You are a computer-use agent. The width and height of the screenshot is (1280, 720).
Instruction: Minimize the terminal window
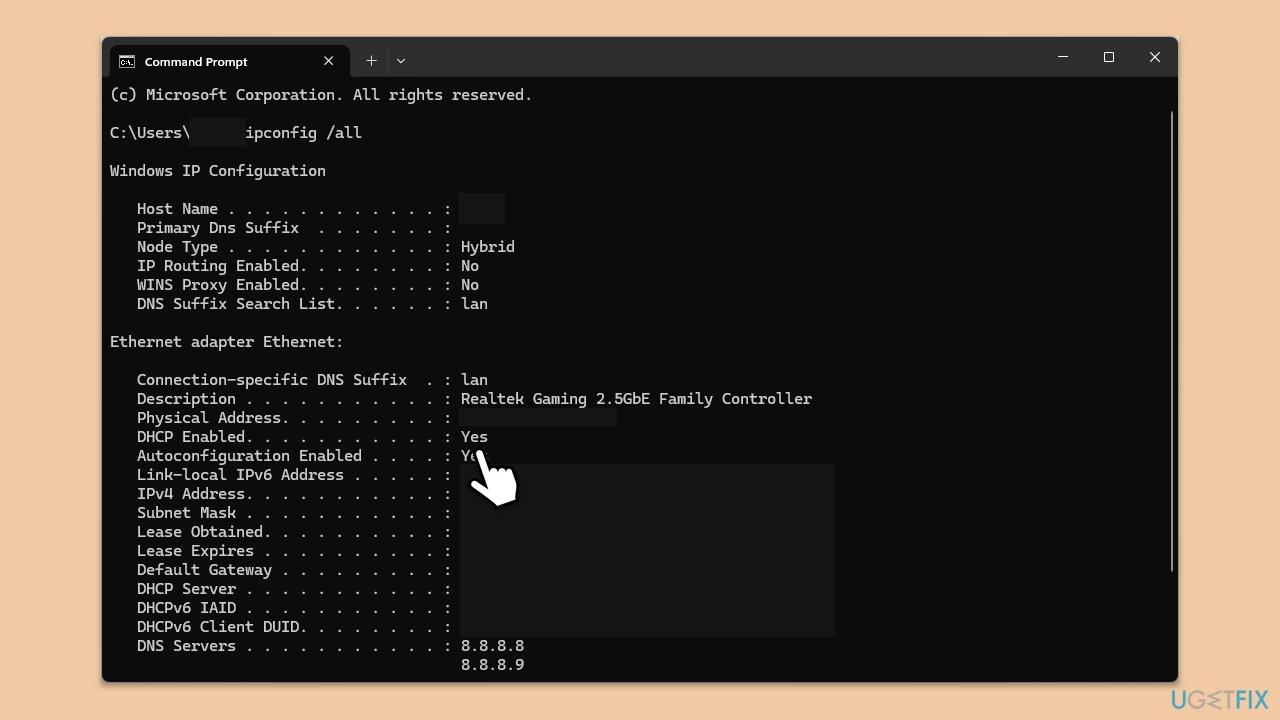pyautogui.click(x=1063, y=57)
